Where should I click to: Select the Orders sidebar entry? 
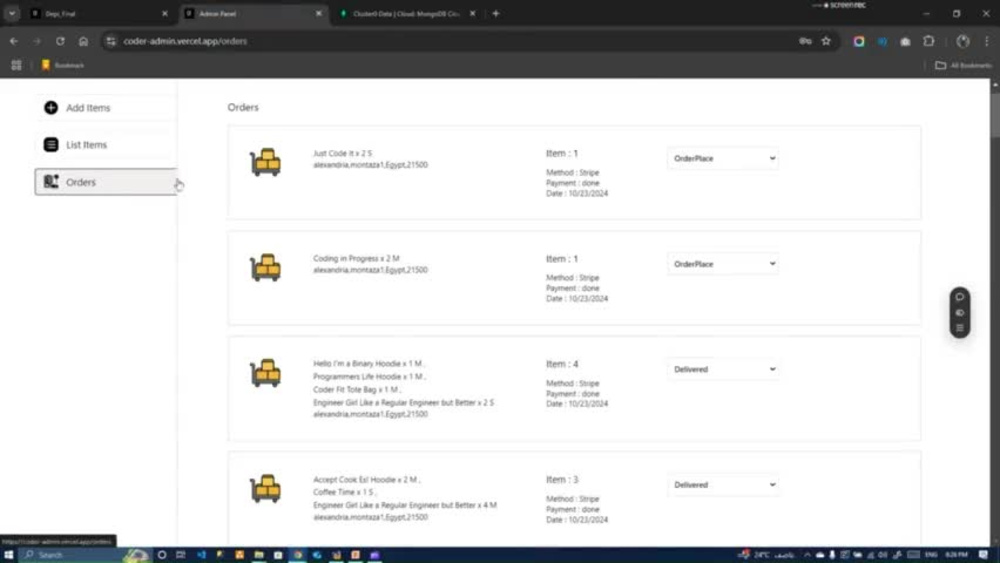click(x=106, y=182)
